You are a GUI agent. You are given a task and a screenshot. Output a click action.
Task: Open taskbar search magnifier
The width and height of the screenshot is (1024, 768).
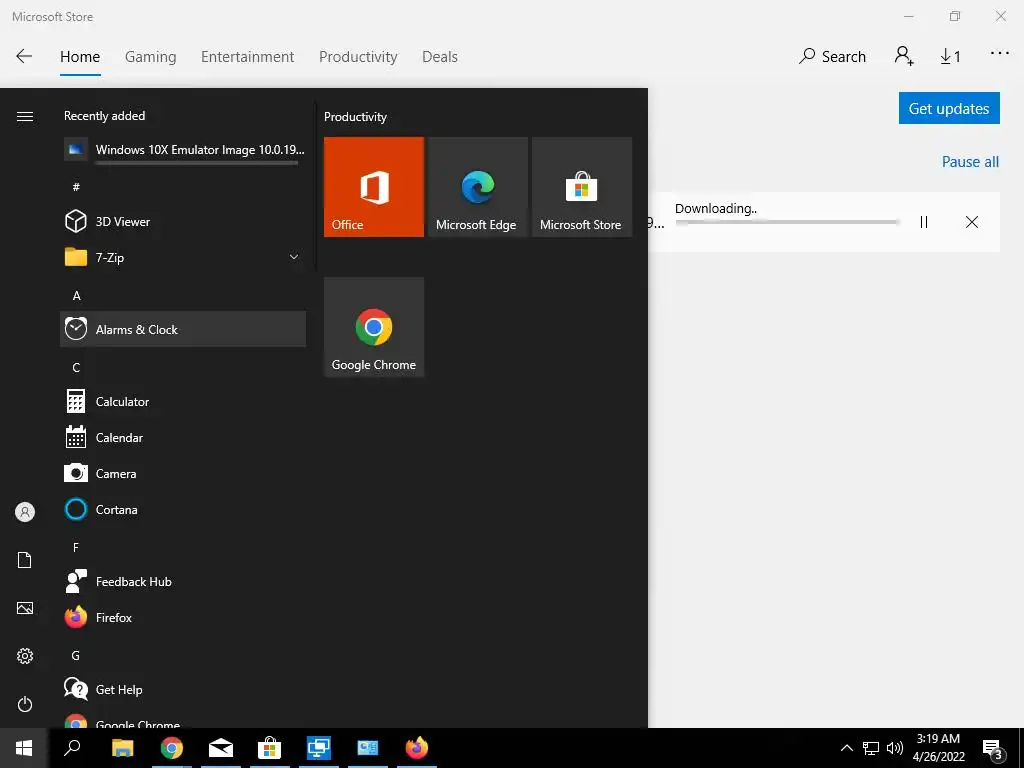tap(72, 748)
